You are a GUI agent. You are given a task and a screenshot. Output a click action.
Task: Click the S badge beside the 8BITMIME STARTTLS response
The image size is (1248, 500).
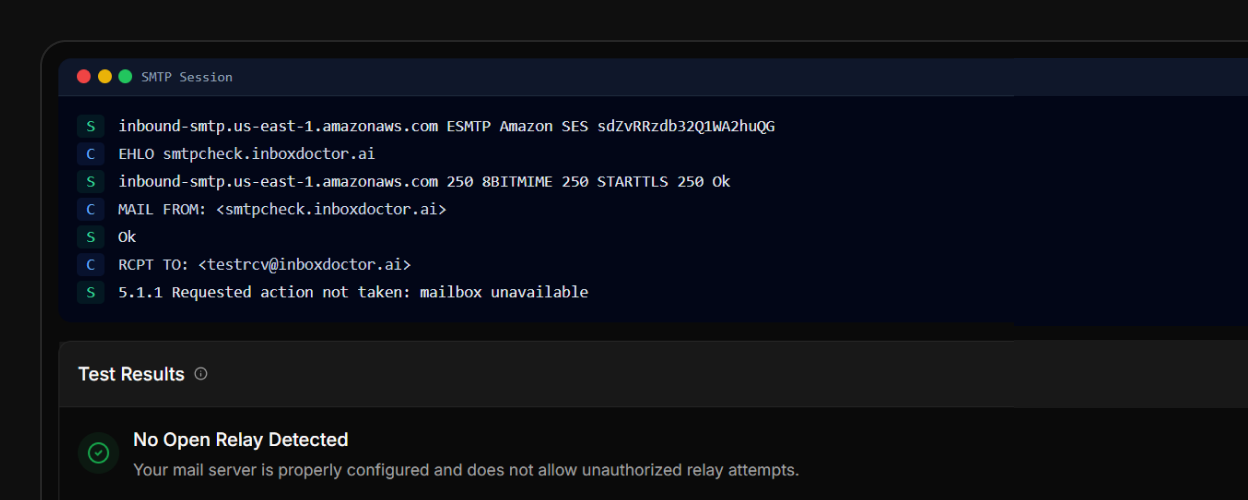(x=91, y=182)
